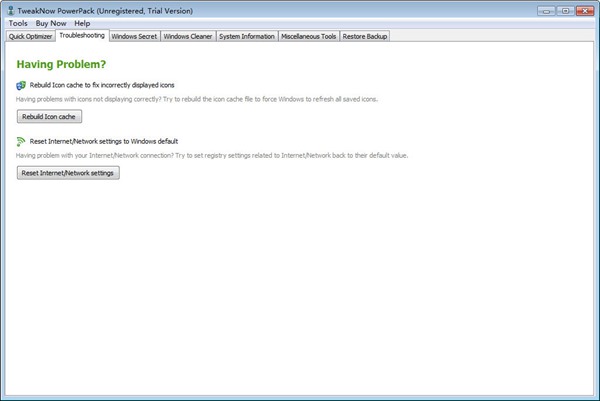Image resolution: width=600 pixels, height=401 pixels.
Task: Click the Reset Internet/Network settings button
Action: pos(68,173)
